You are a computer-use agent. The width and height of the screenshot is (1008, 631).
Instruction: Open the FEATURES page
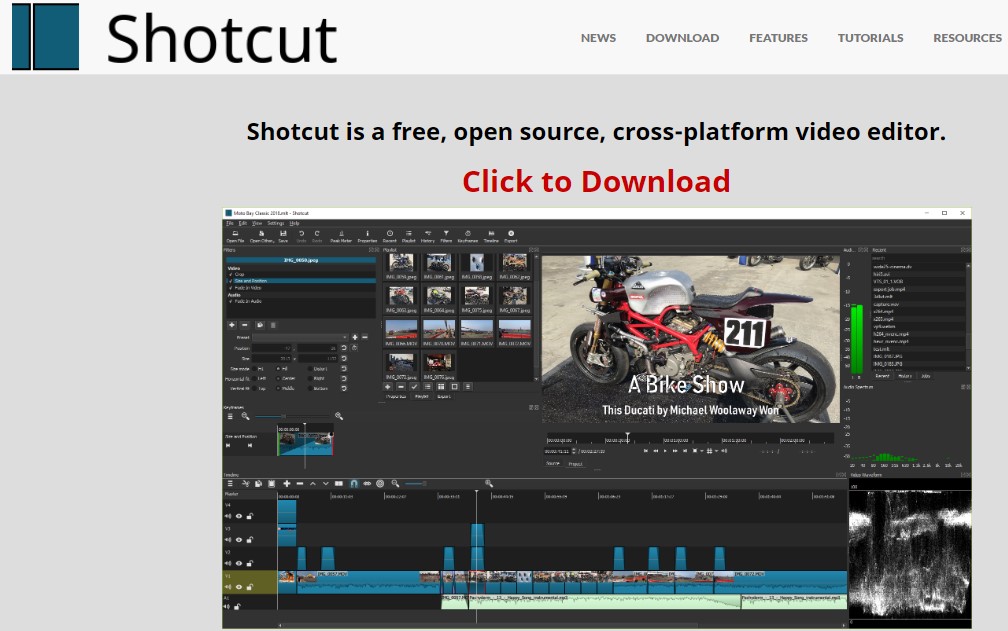coord(778,38)
